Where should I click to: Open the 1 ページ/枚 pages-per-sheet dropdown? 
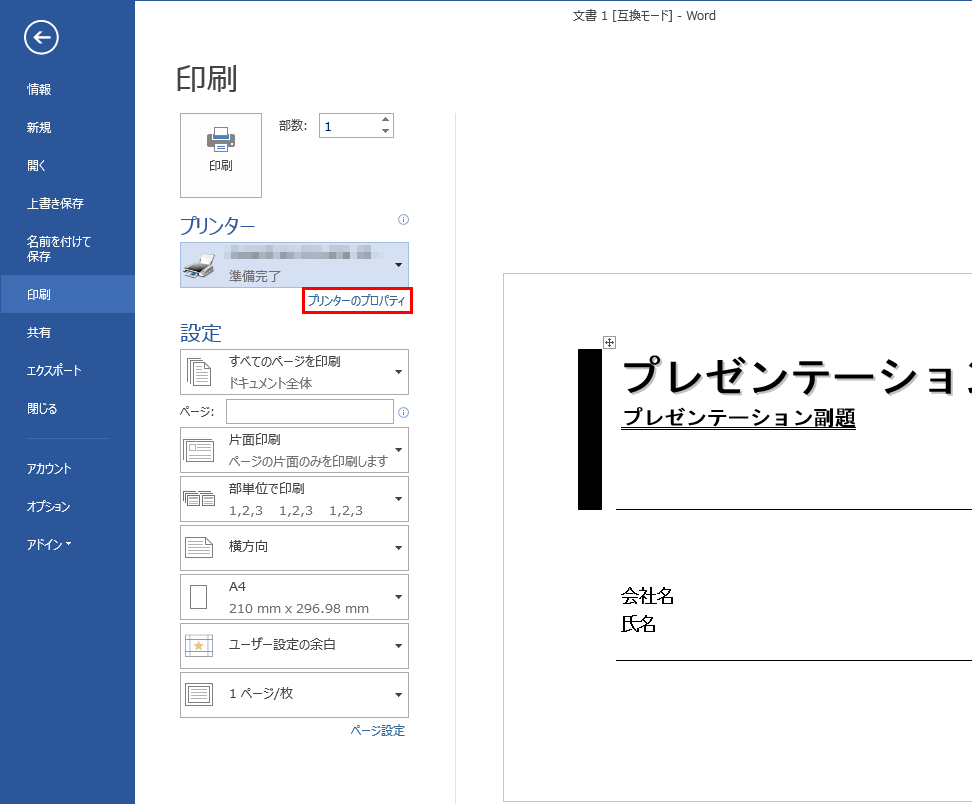(x=294, y=695)
